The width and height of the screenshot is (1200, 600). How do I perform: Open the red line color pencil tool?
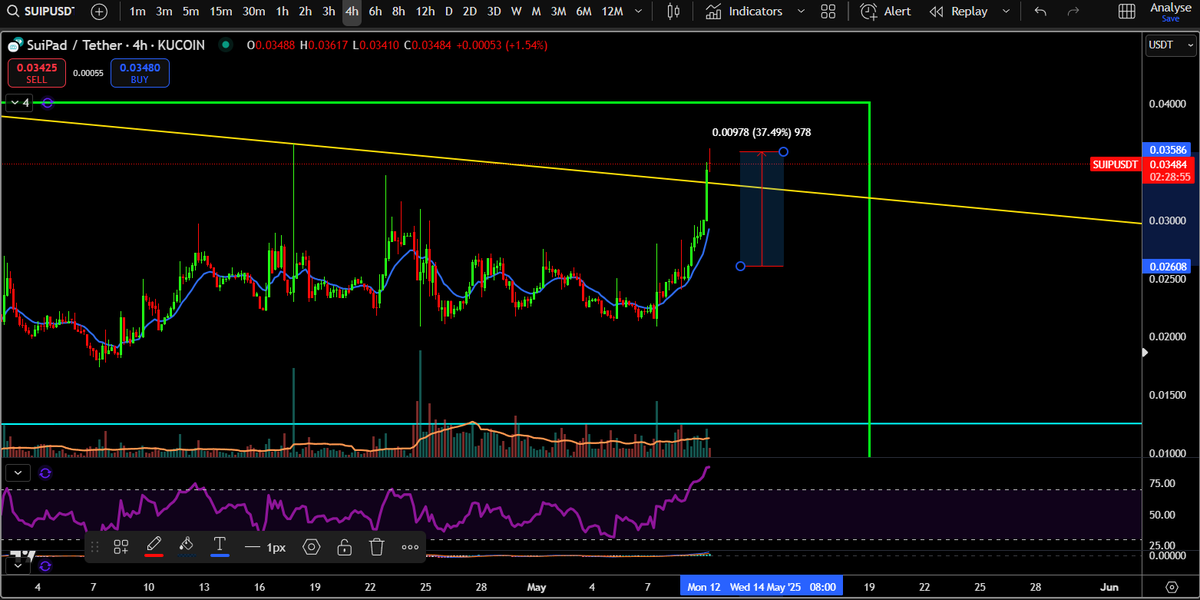tap(154, 547)
